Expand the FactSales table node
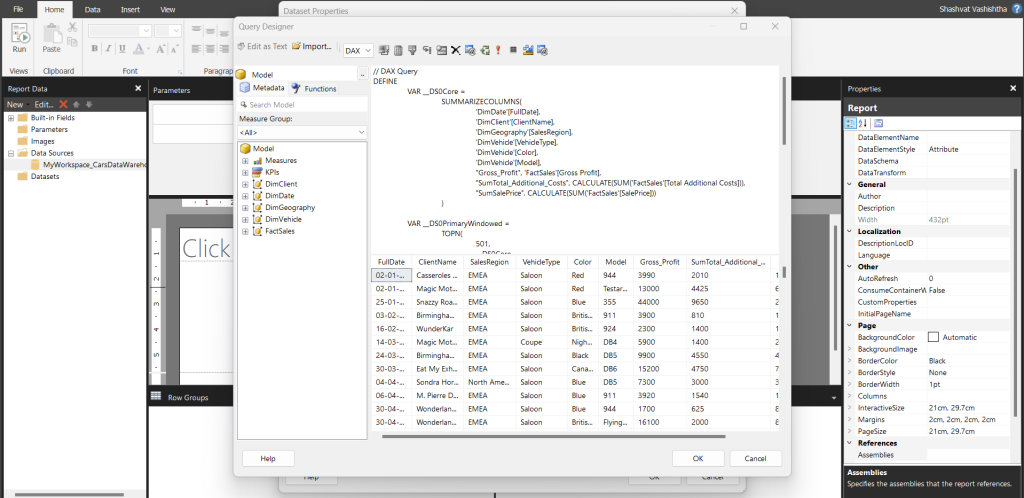1024x498 pixels. coord(245,231)
